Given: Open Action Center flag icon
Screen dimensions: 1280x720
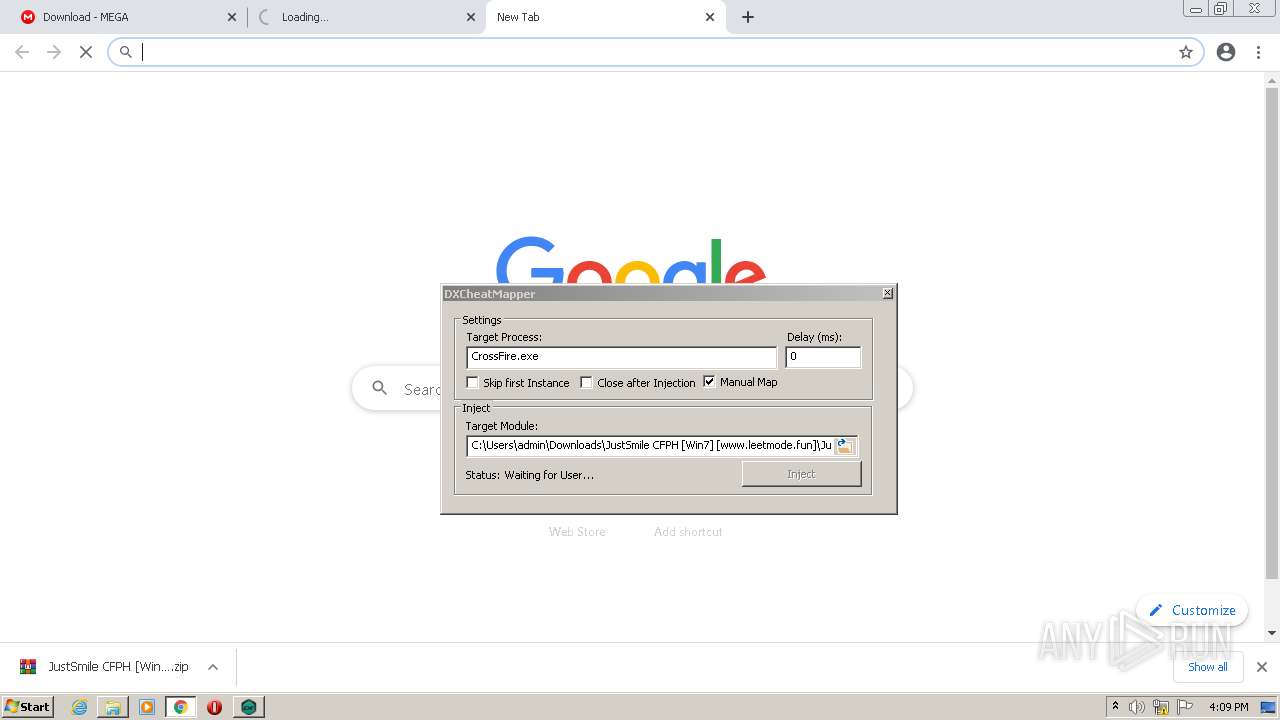Looking at the screenshot, I should 1185,707.
